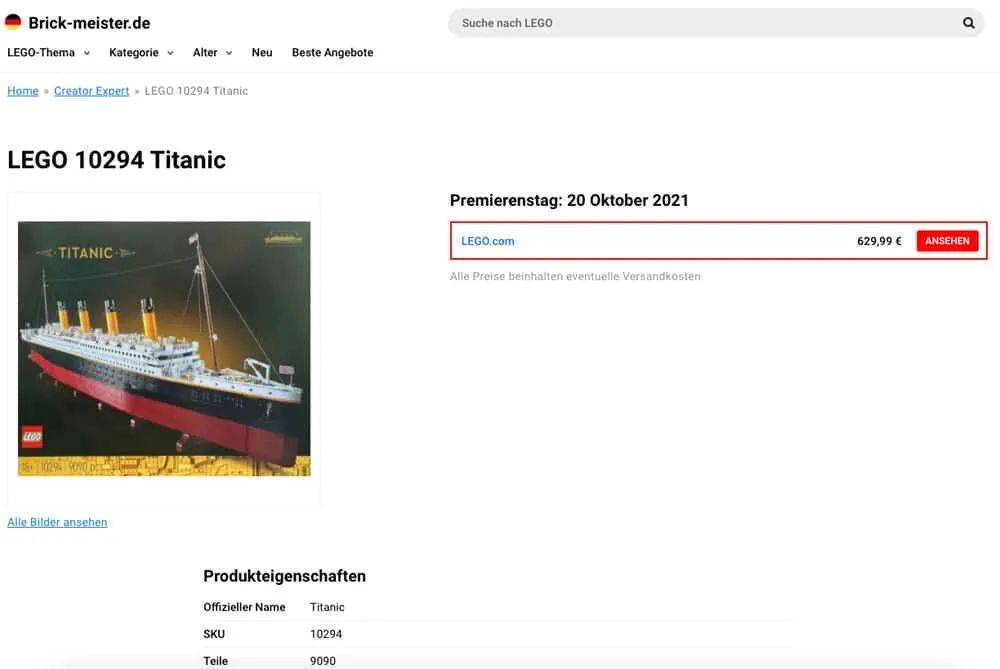Open the Alter menu
1000x669 pixels.
pos(205,52)
